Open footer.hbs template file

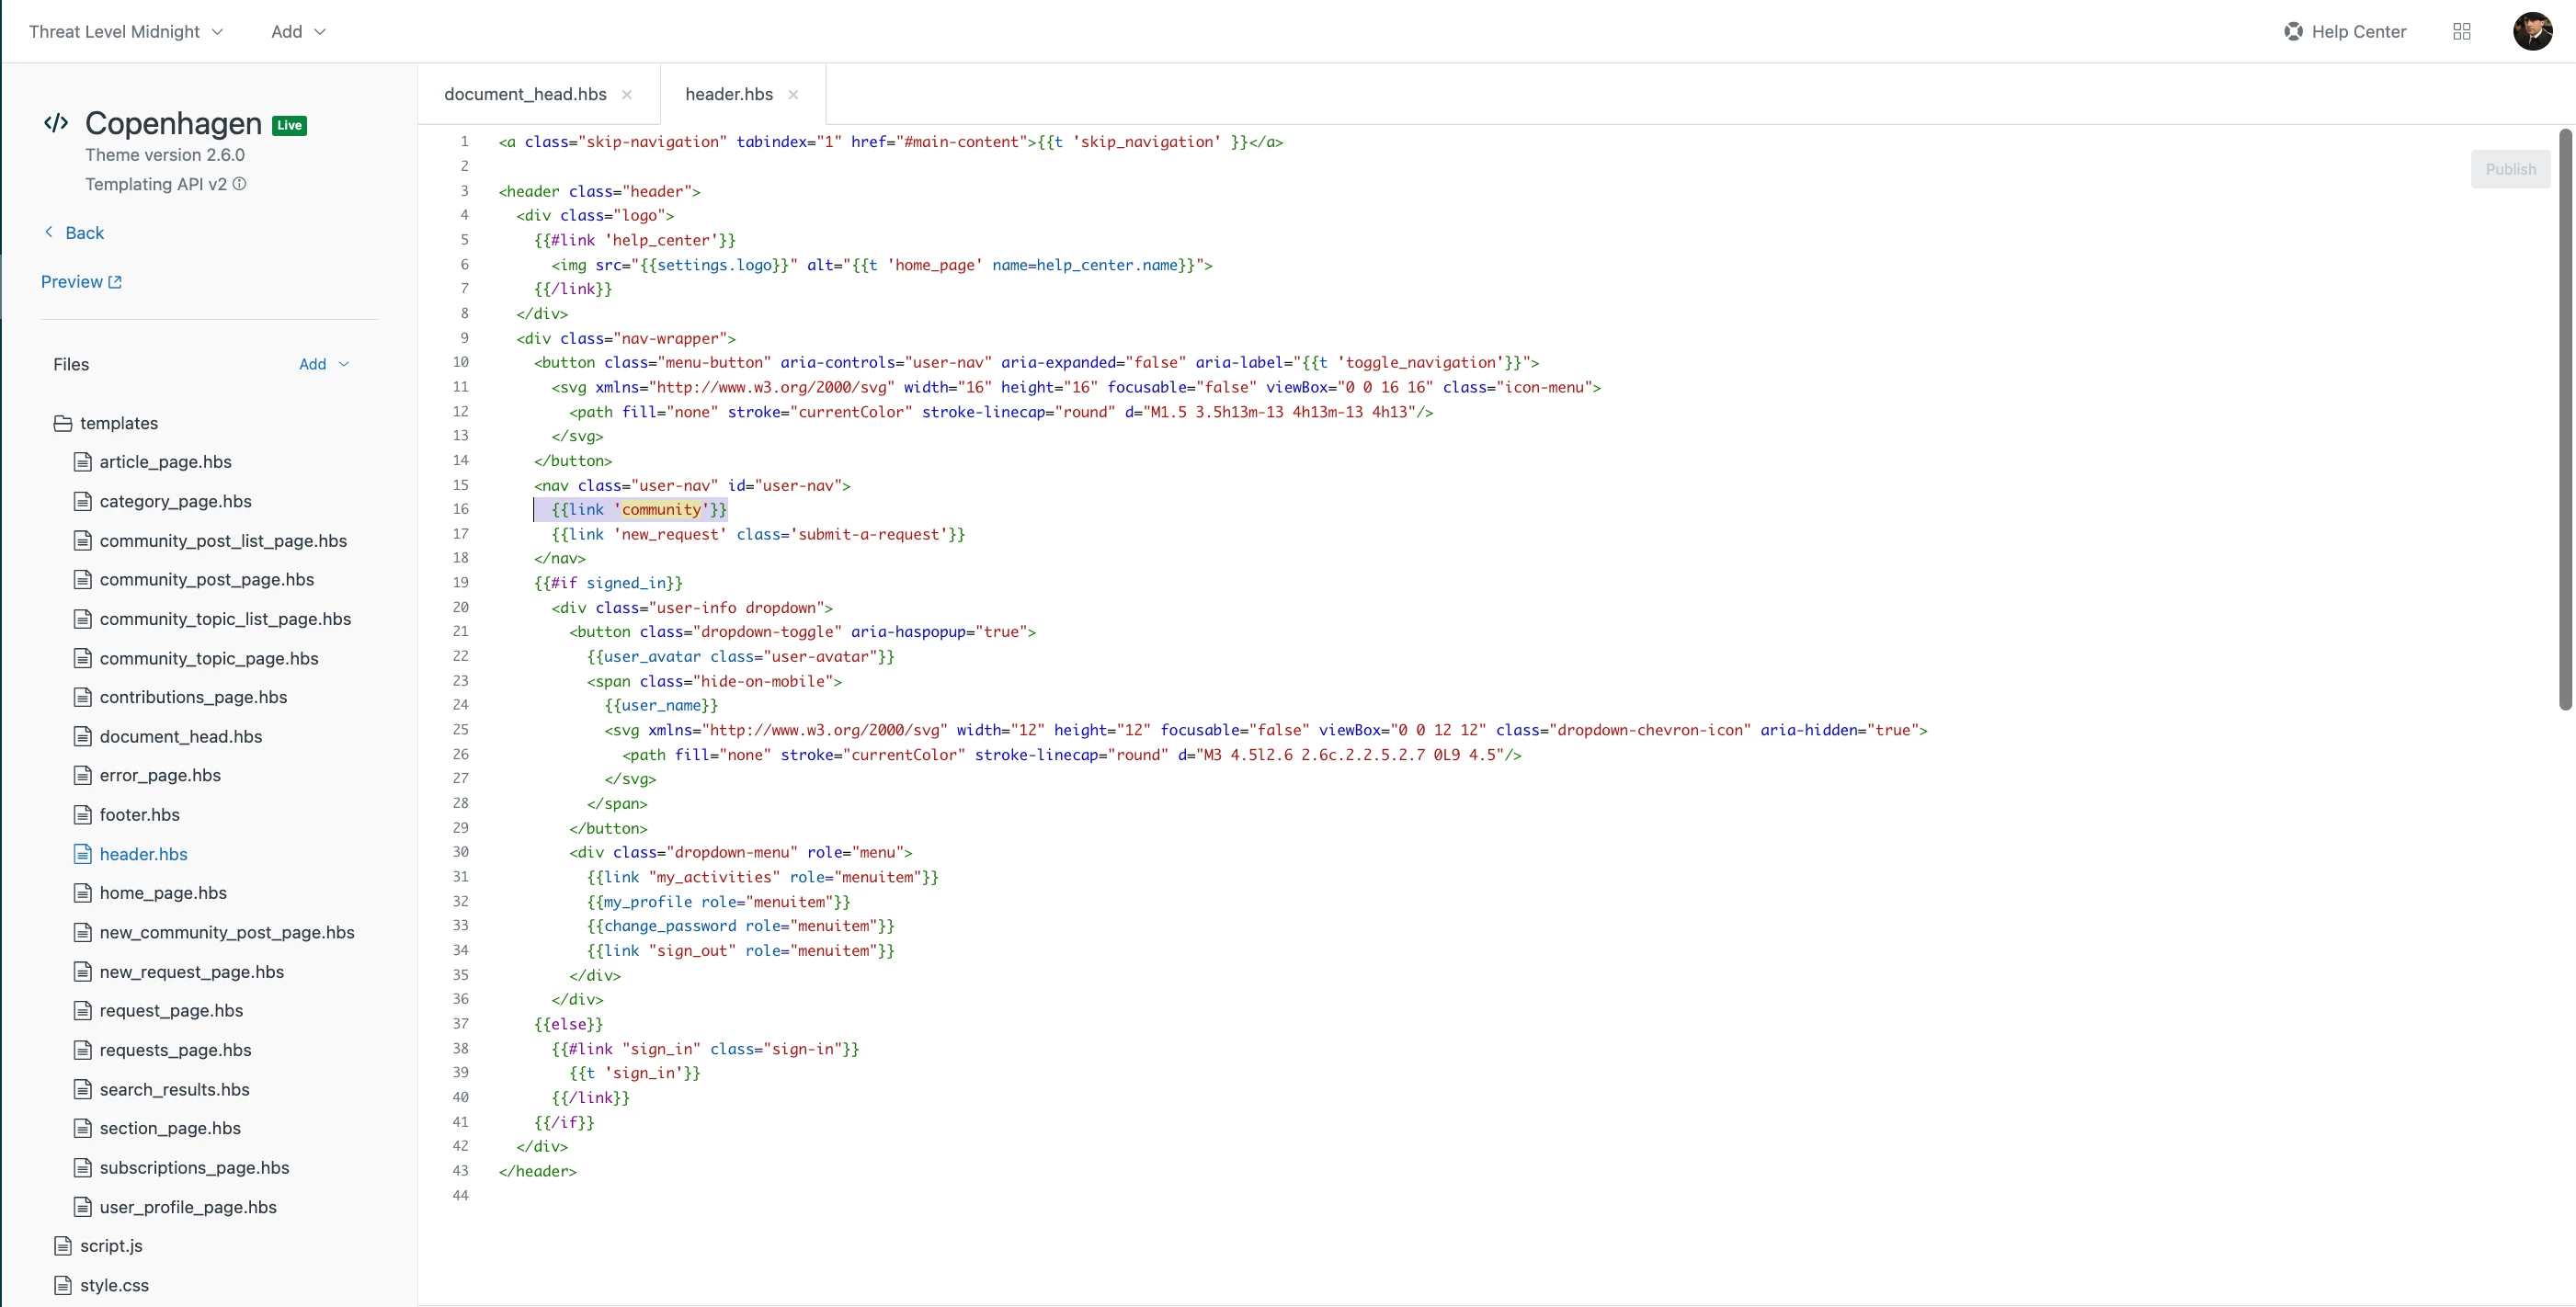pyautogui.click(x=139, y=814)
